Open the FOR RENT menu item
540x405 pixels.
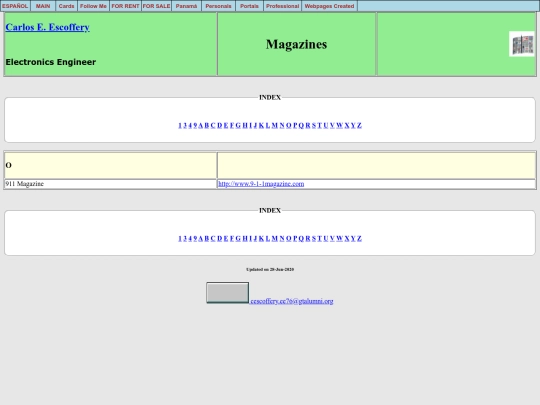coord(125,6)
